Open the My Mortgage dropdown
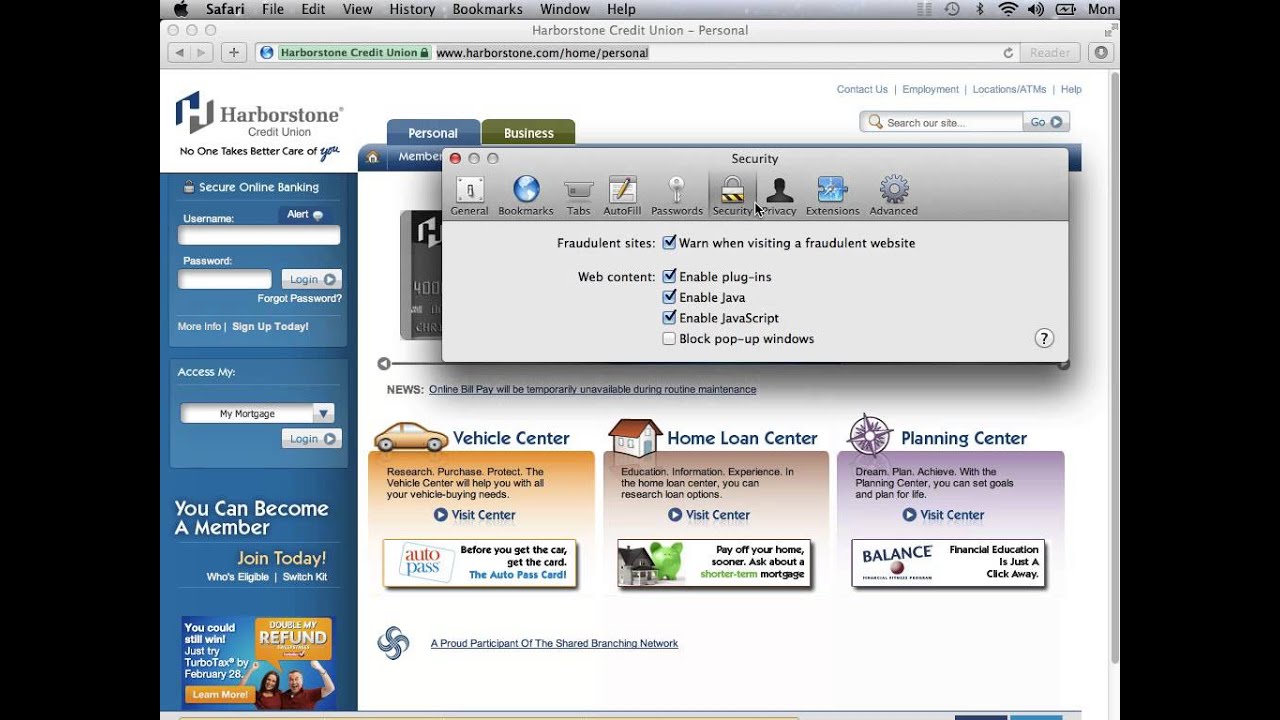The image size is (1280, 720). pyautogui.click(x=257, y=413)
